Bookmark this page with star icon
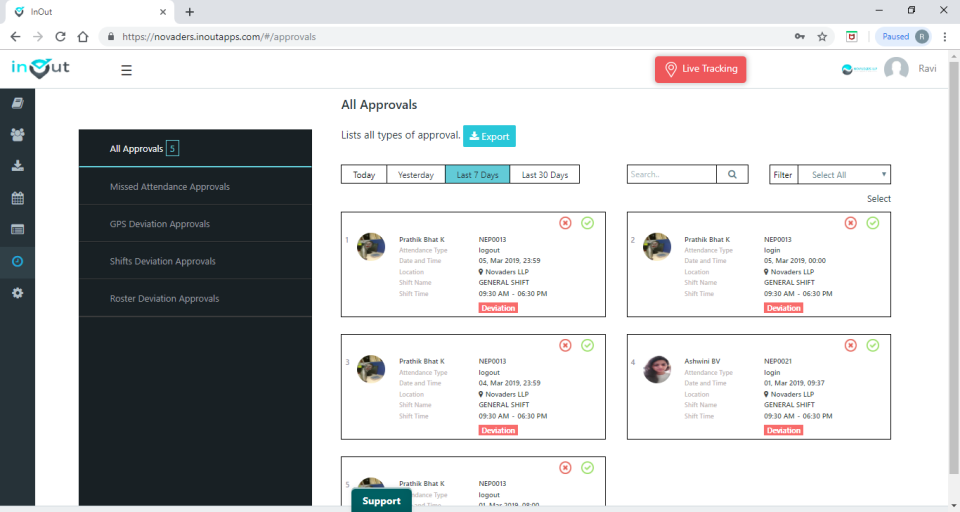The height and width of the screenshot is (512, 960). (x=822, y=37)
